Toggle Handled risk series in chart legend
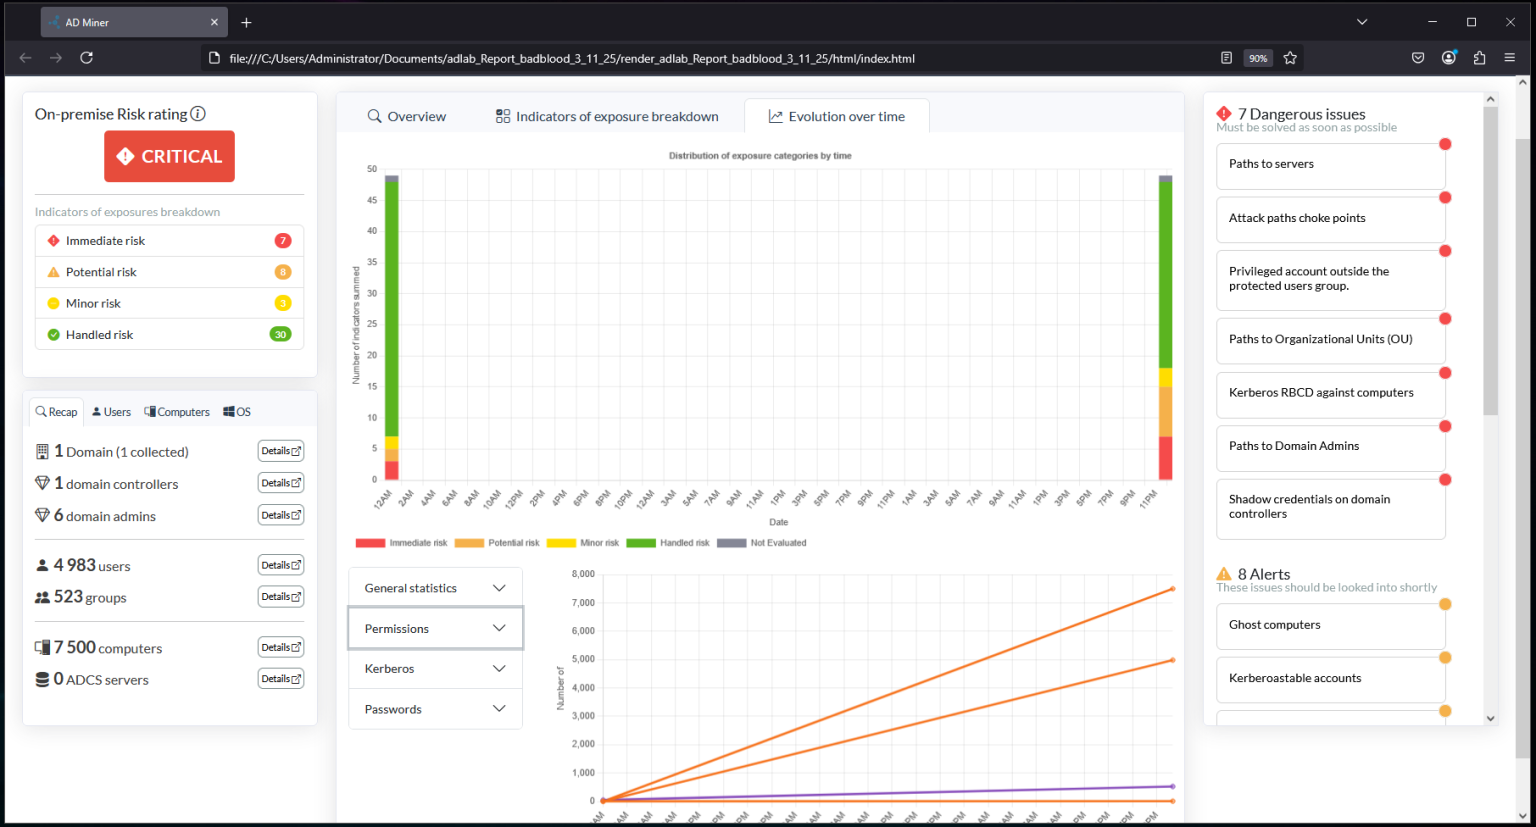This screenshot has width=1536, height=827. (x=668, y=543)
